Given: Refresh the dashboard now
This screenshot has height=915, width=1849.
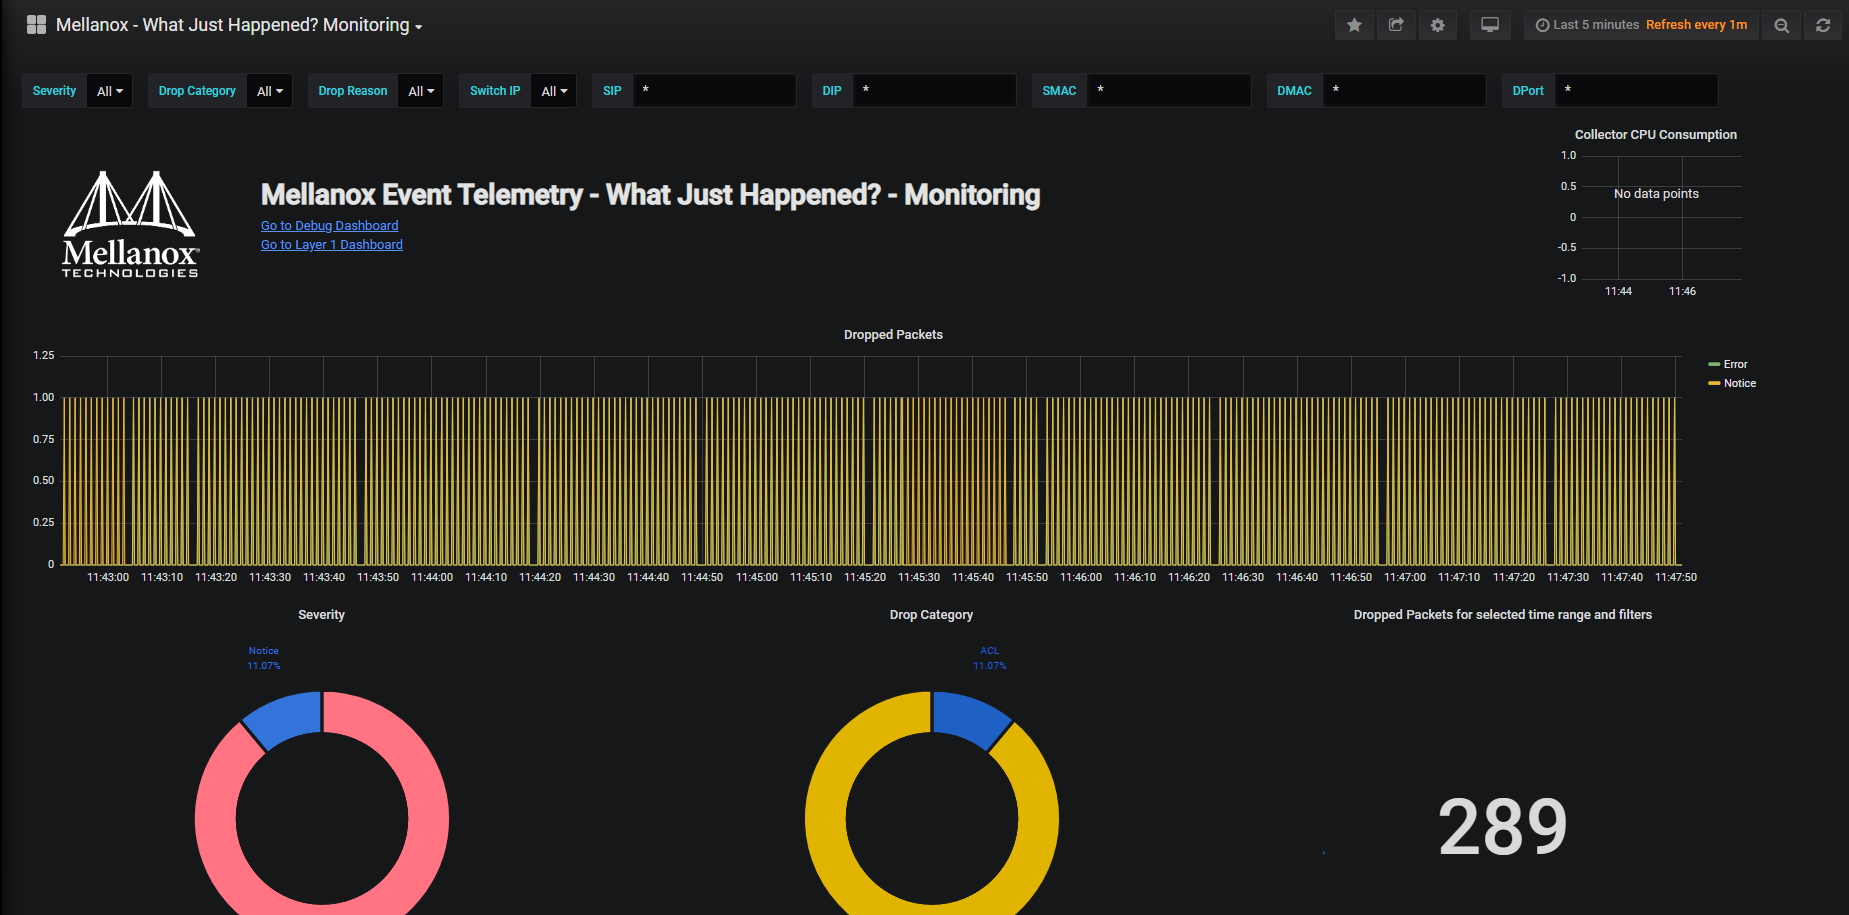Looking at the screenshot, I should pyautogui.click(x=1823, y=25).
